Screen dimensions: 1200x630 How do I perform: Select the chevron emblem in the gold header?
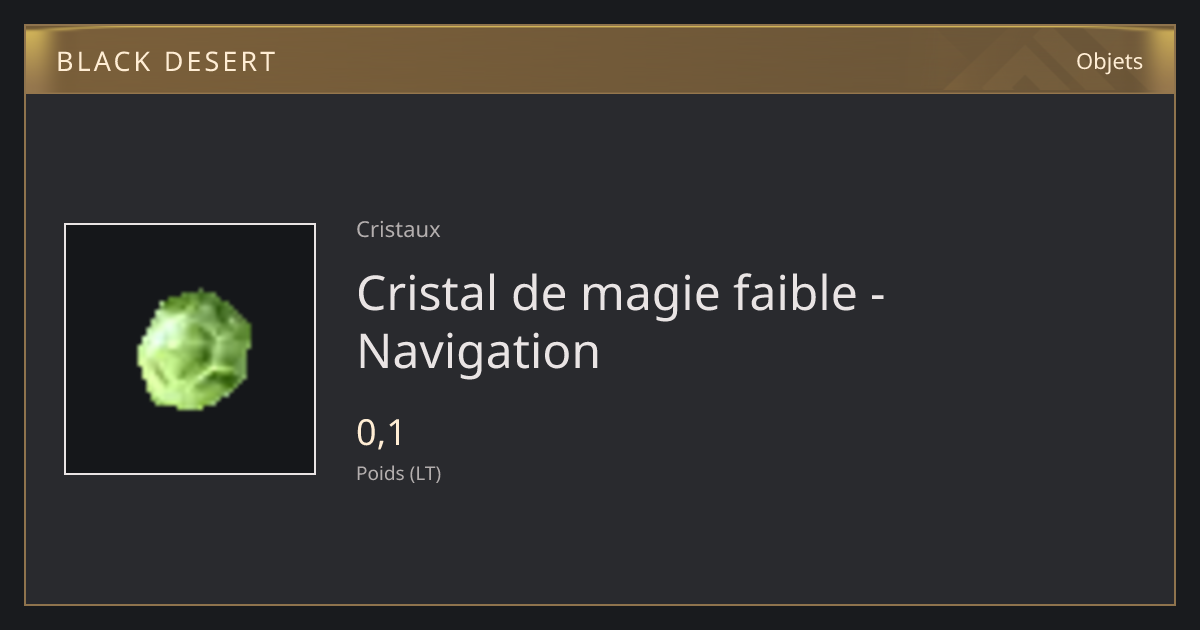point(1010,62)
